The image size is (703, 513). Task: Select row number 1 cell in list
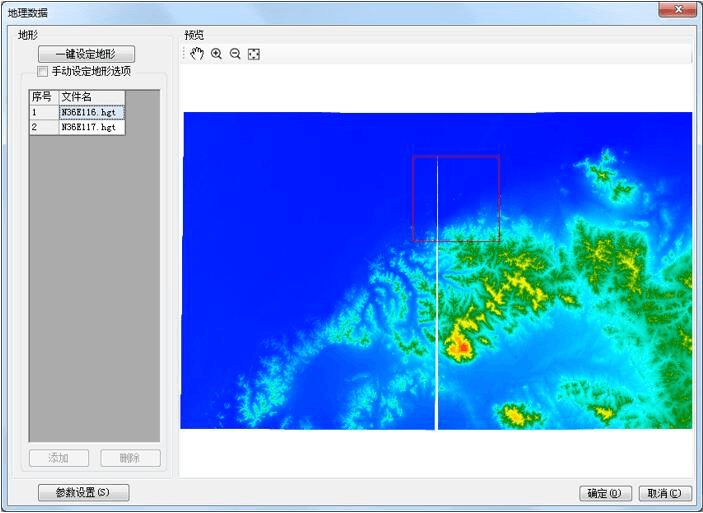pyautogui.click(x=43, y=113)
